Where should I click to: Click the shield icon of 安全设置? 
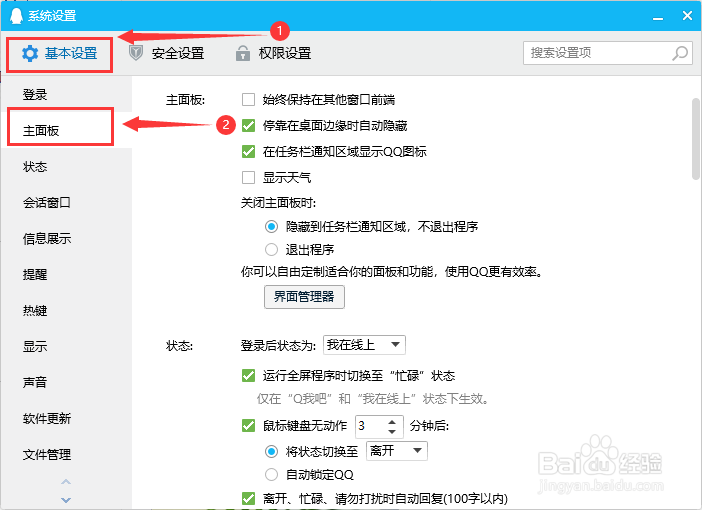(x=136, y=53)
